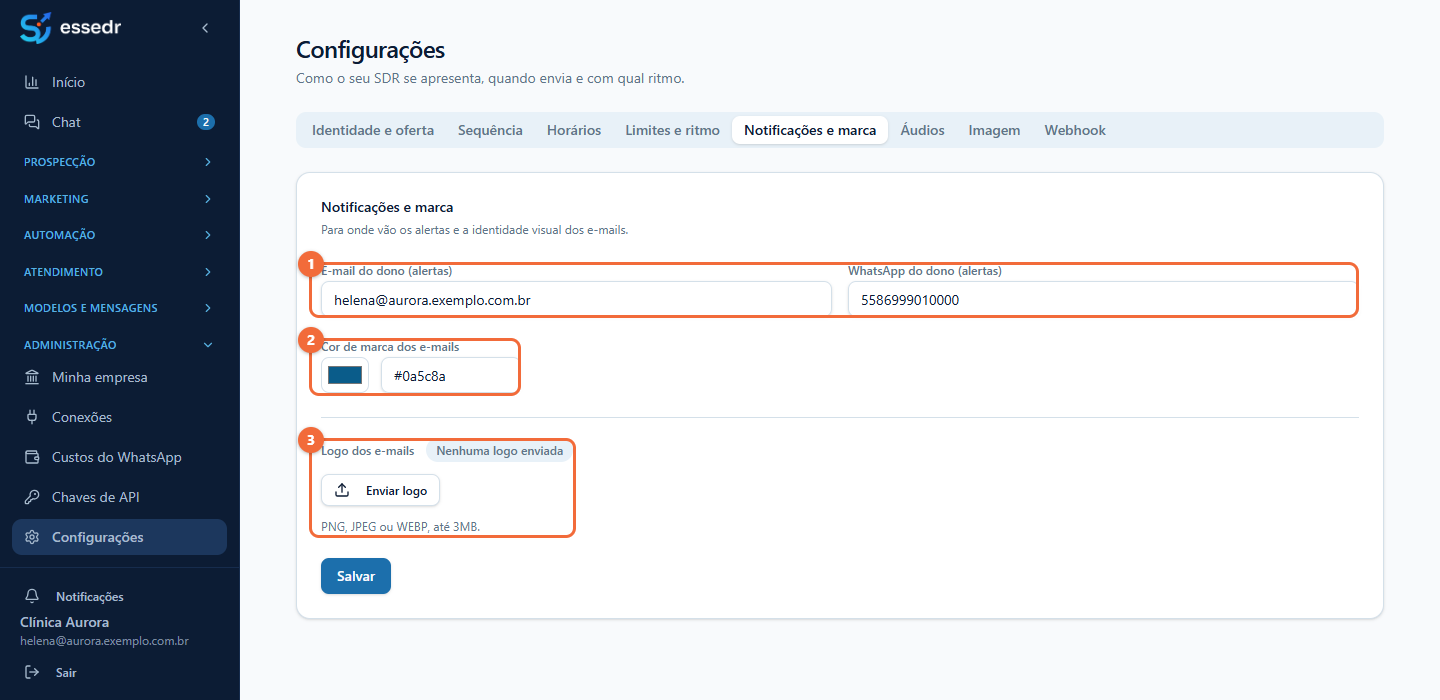This screenshot has height=700, width=1440.
Task: Click the sidebar account email helena@aurora.exemplo.com.br
Action: (105, 641)
